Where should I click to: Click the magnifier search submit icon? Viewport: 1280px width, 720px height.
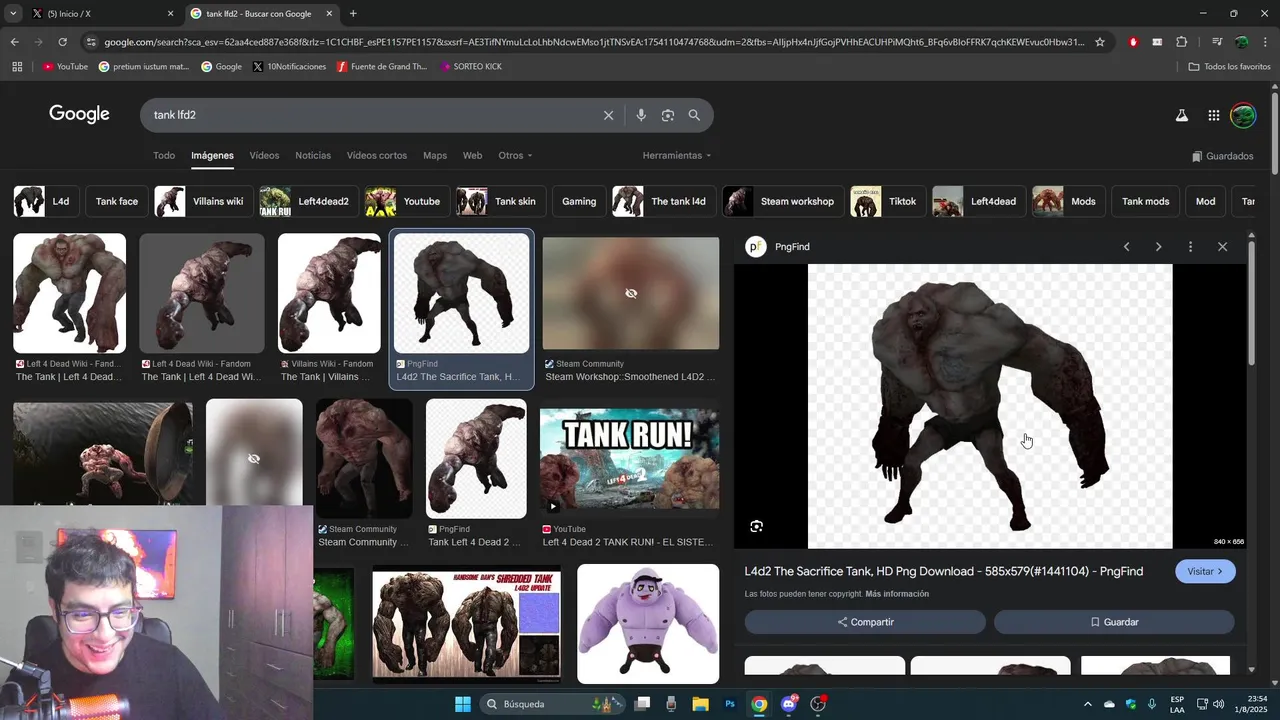(694, 115)
